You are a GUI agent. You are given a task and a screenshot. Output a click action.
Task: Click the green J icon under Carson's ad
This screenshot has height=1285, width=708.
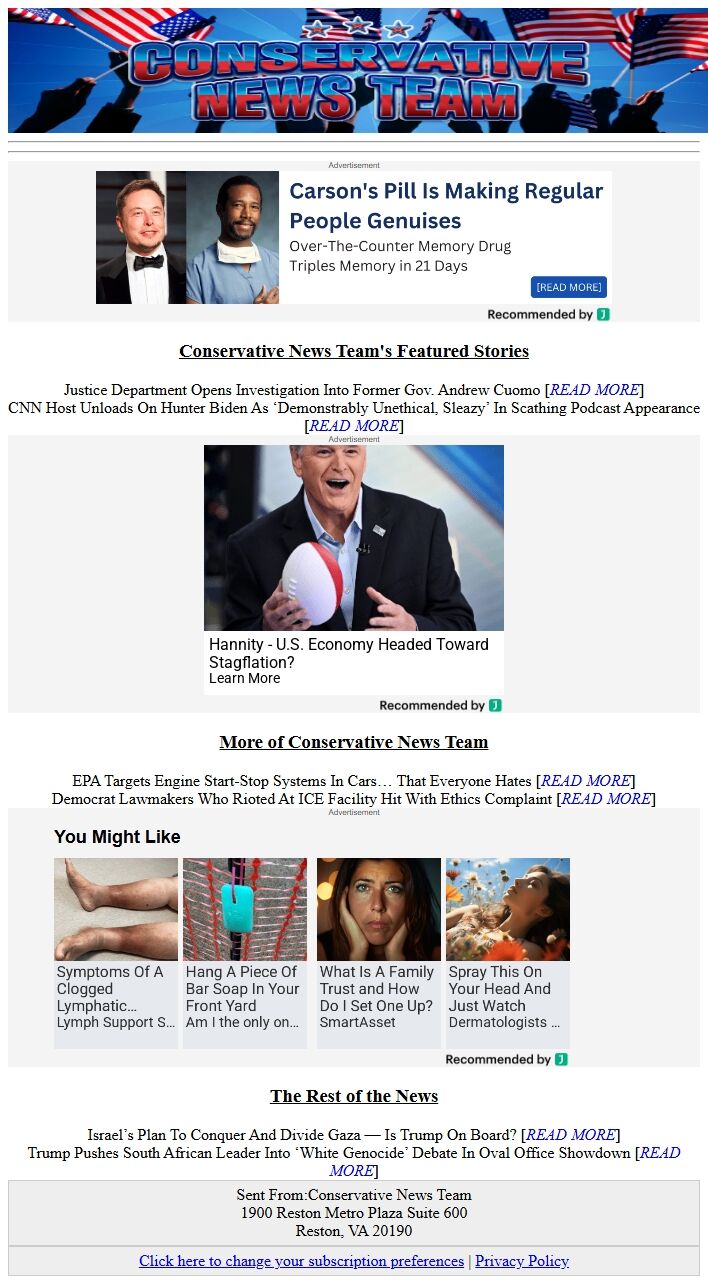click(x=603, y=314)
